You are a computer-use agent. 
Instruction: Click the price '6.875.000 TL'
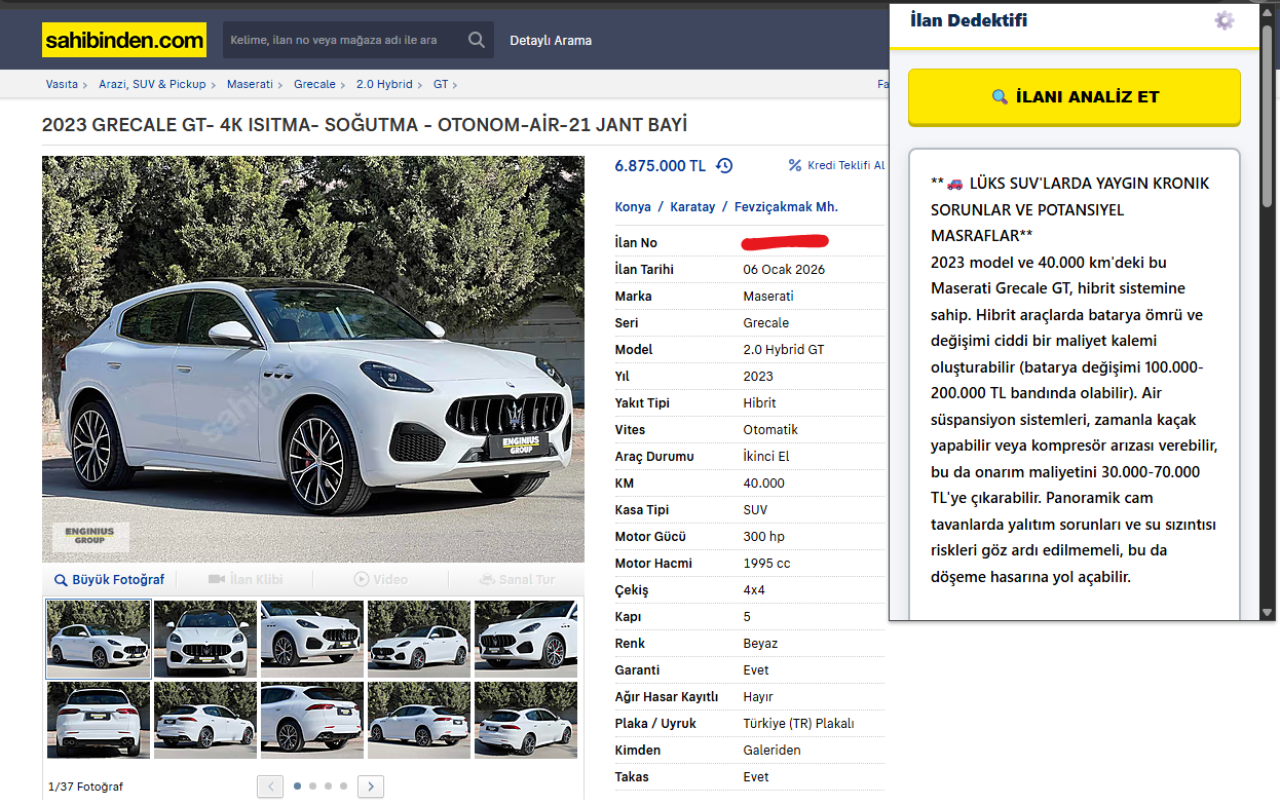(660, 166)
